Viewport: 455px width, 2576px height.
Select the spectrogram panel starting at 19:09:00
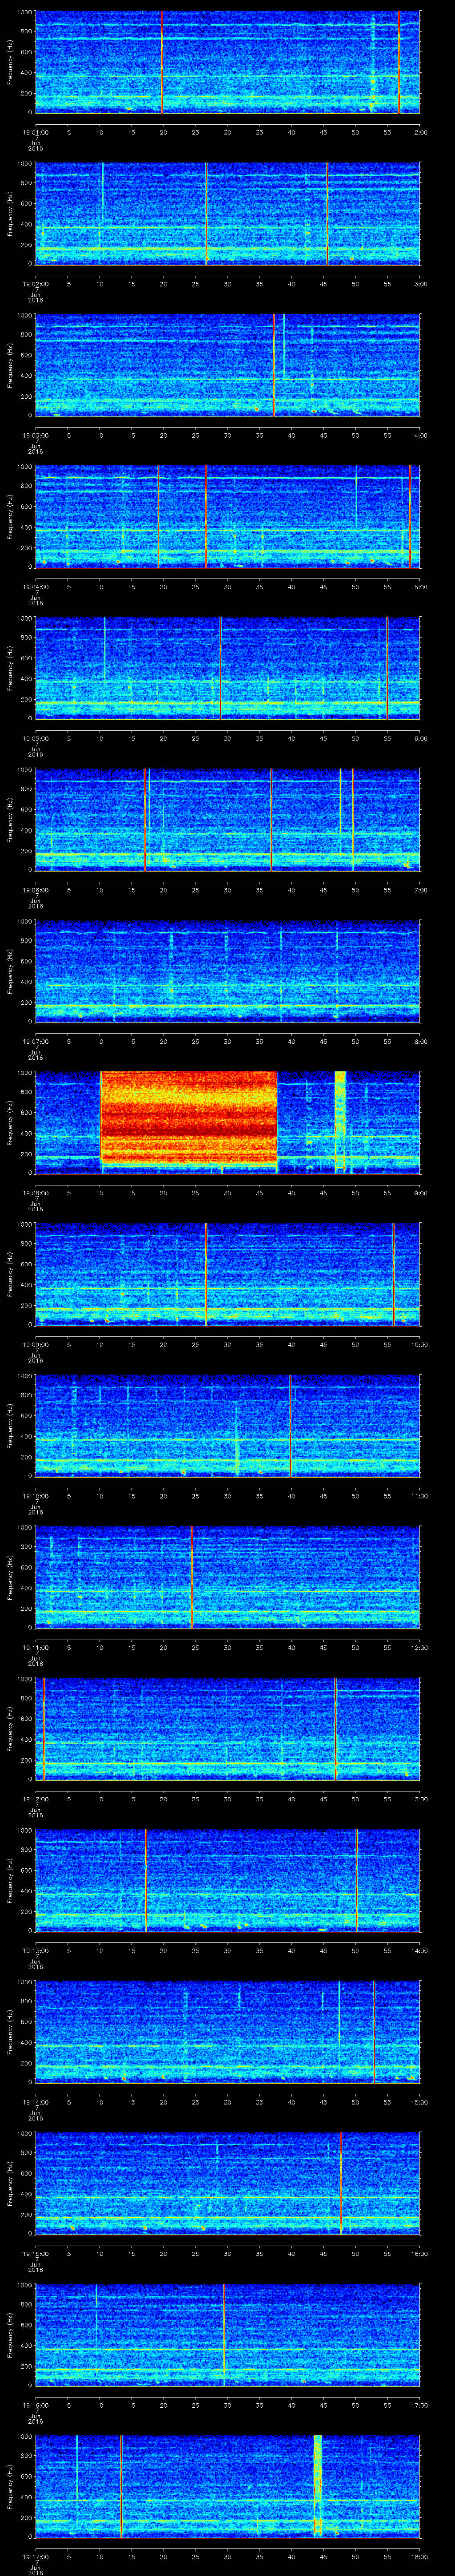tap(227, 1274)
